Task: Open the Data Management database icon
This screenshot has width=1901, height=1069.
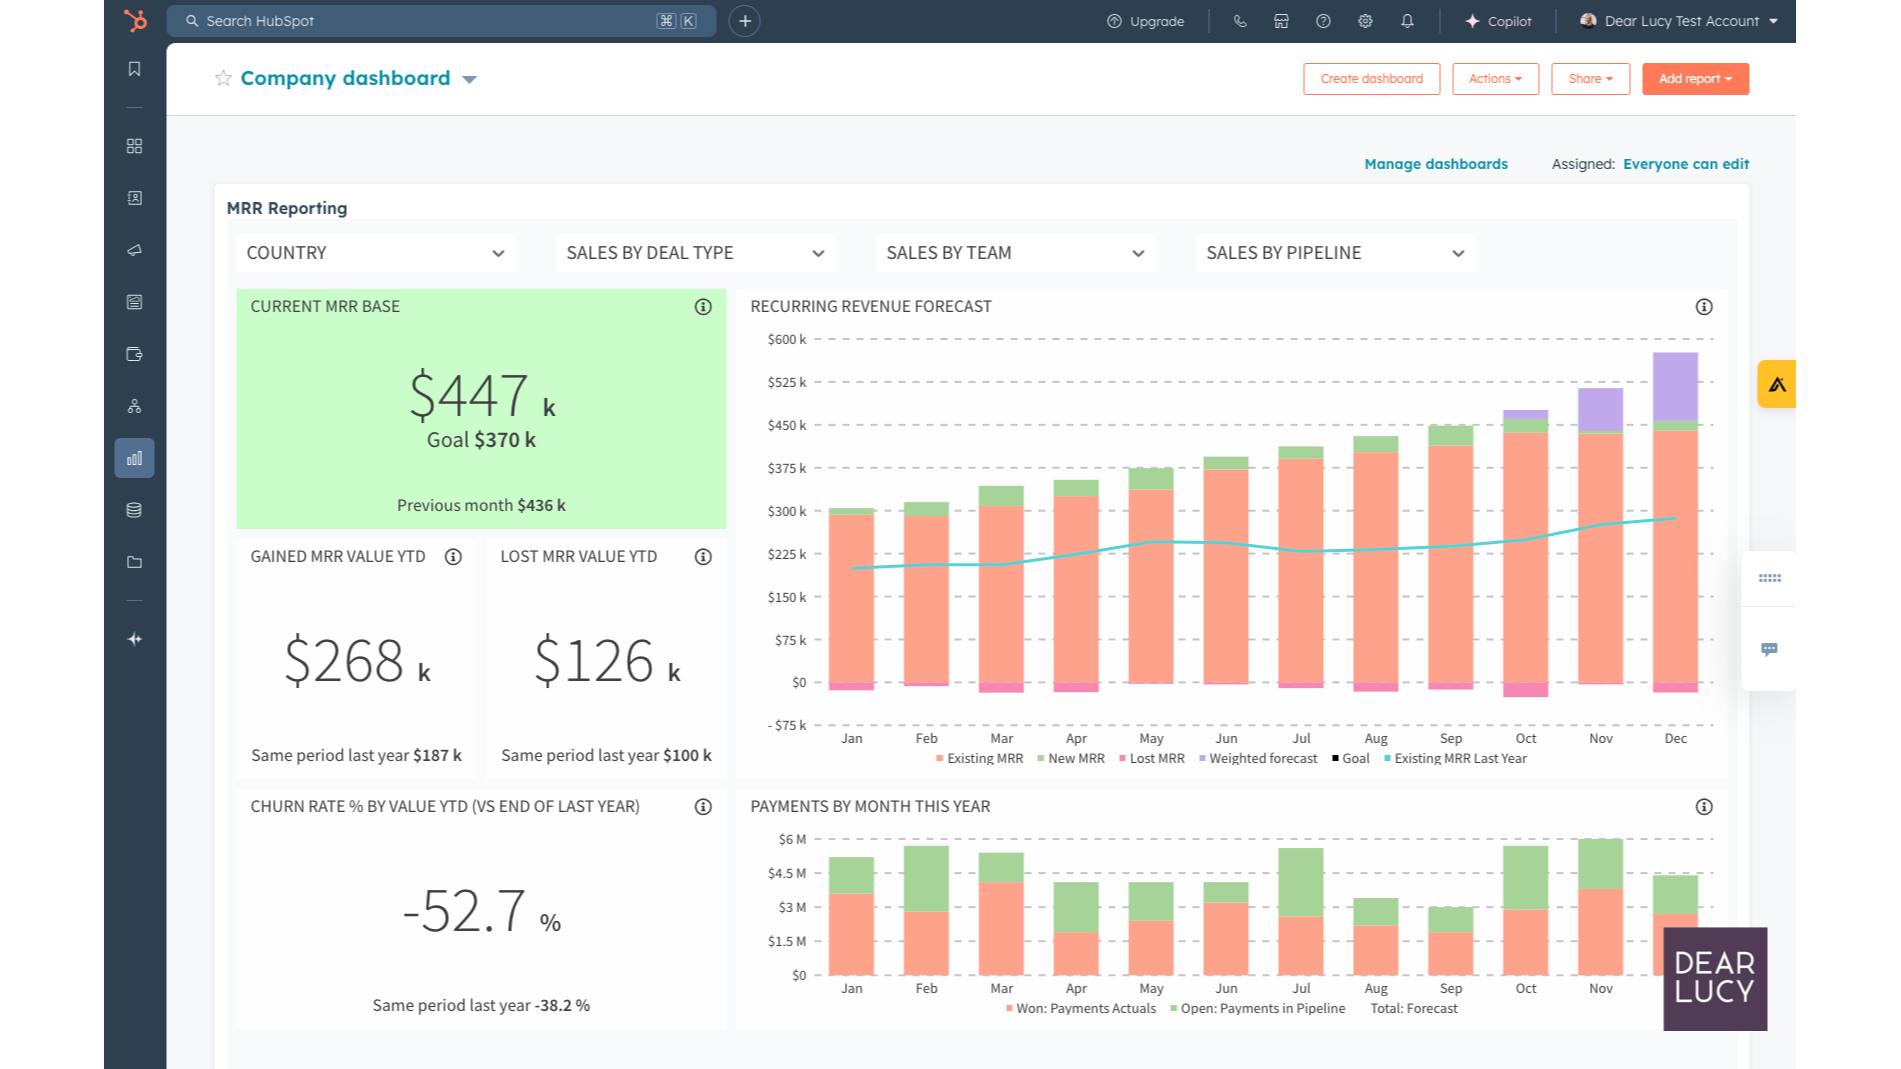Action: pyautogui.click(x=134, y=509)
